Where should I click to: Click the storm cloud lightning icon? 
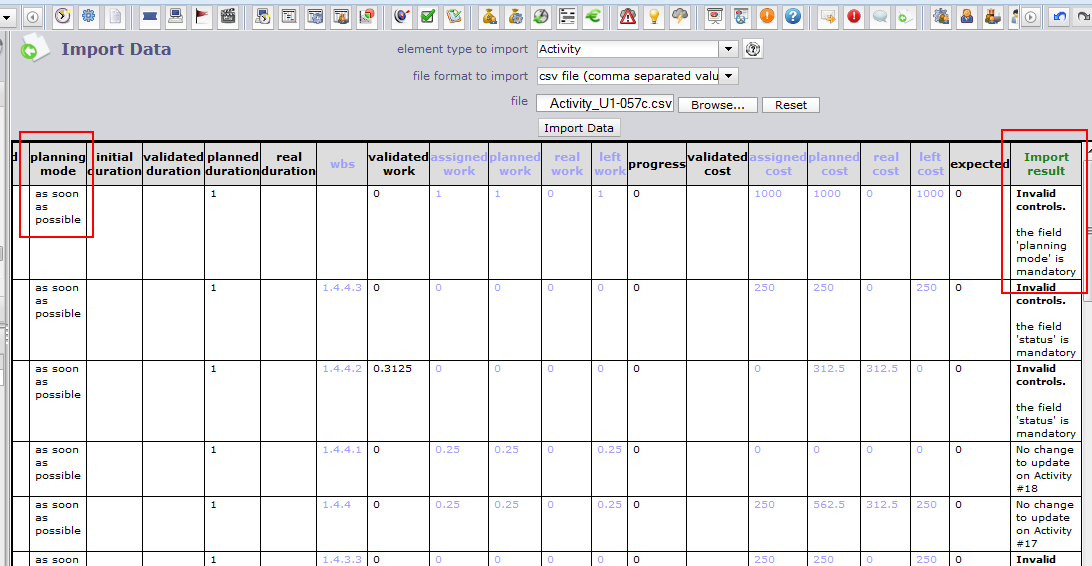pos(680,16)
